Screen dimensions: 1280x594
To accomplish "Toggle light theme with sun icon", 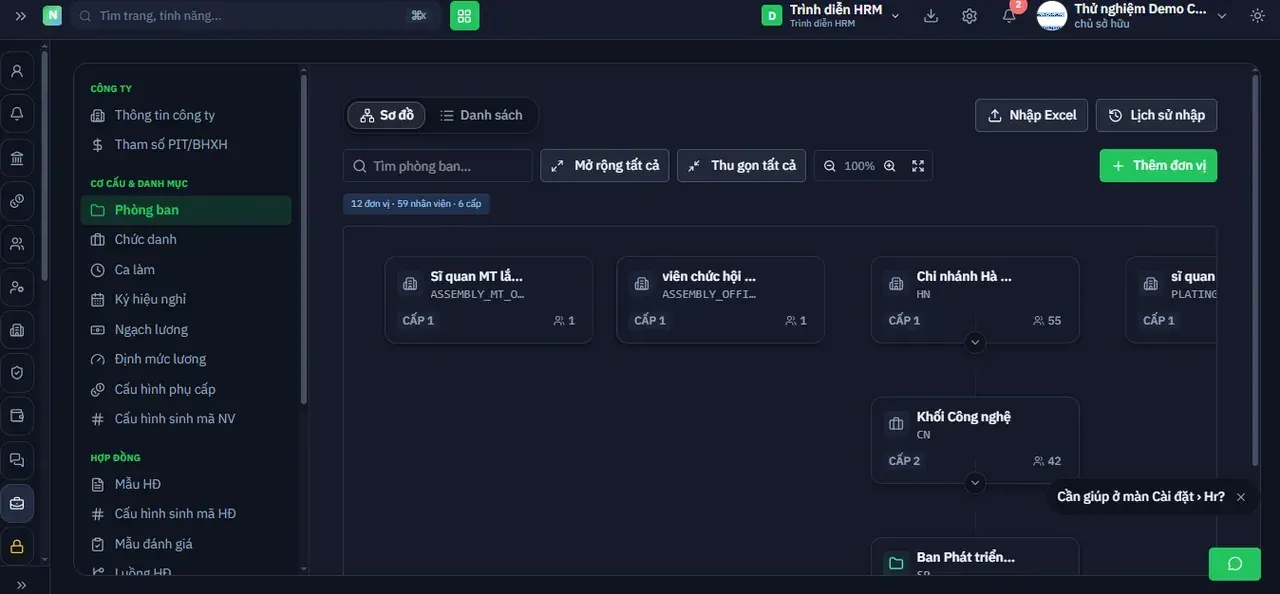I will click(x=1257, y=16).
